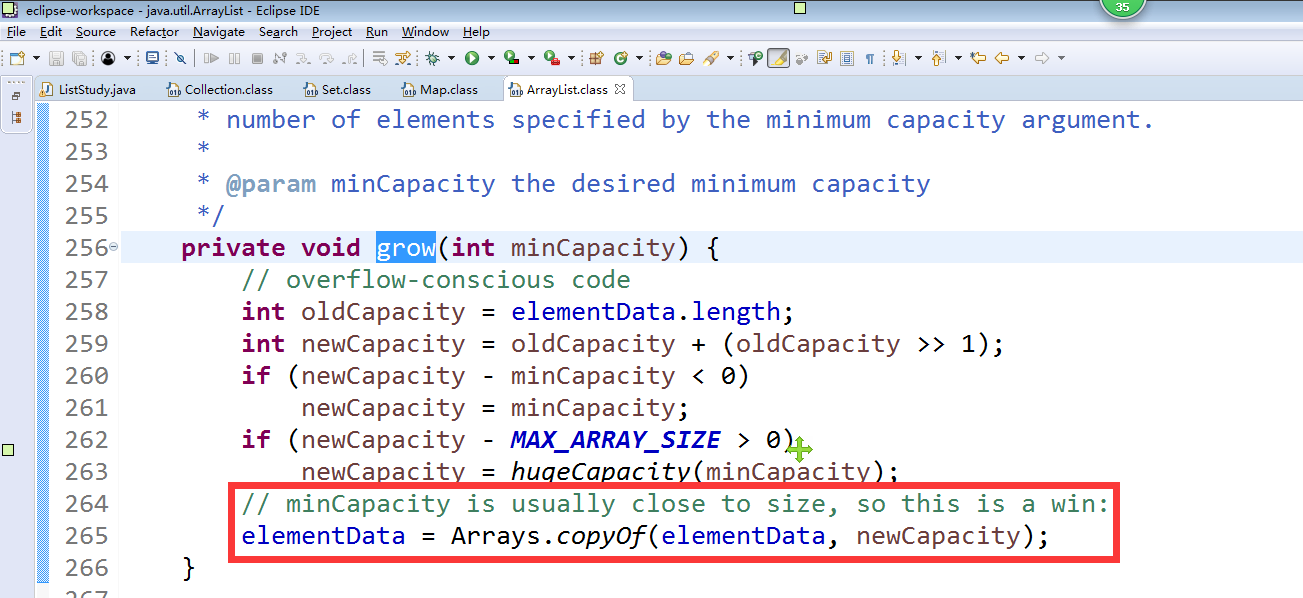Click the blue monitor console icon
The height and width of the screenshot is (598, 1303).
tap(152, 58)
